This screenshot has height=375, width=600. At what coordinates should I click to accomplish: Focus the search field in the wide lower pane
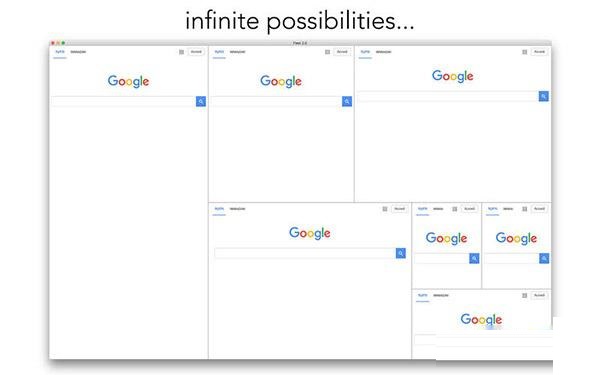(x=305, y=253)
